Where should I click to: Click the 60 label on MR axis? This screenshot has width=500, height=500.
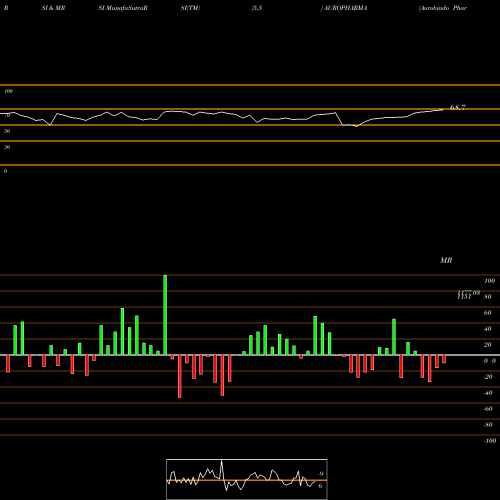pos(488,313)
